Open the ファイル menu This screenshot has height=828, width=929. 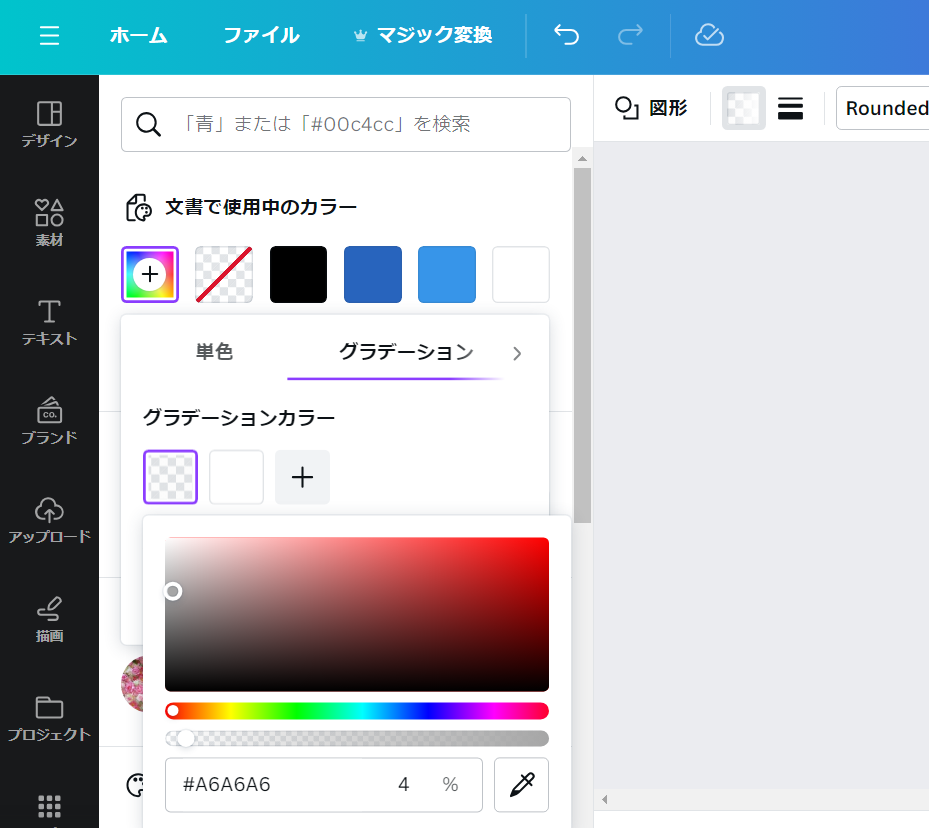pyautogui.click(x=261, y=36)
